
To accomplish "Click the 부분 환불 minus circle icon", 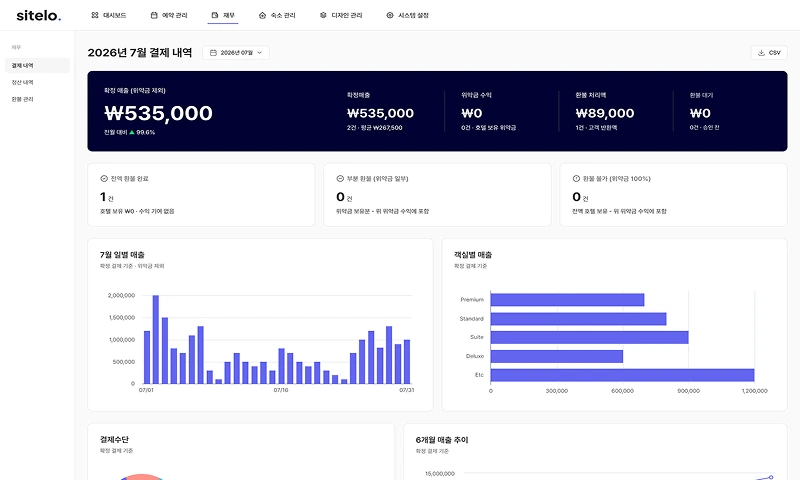I will coord(340,179).
